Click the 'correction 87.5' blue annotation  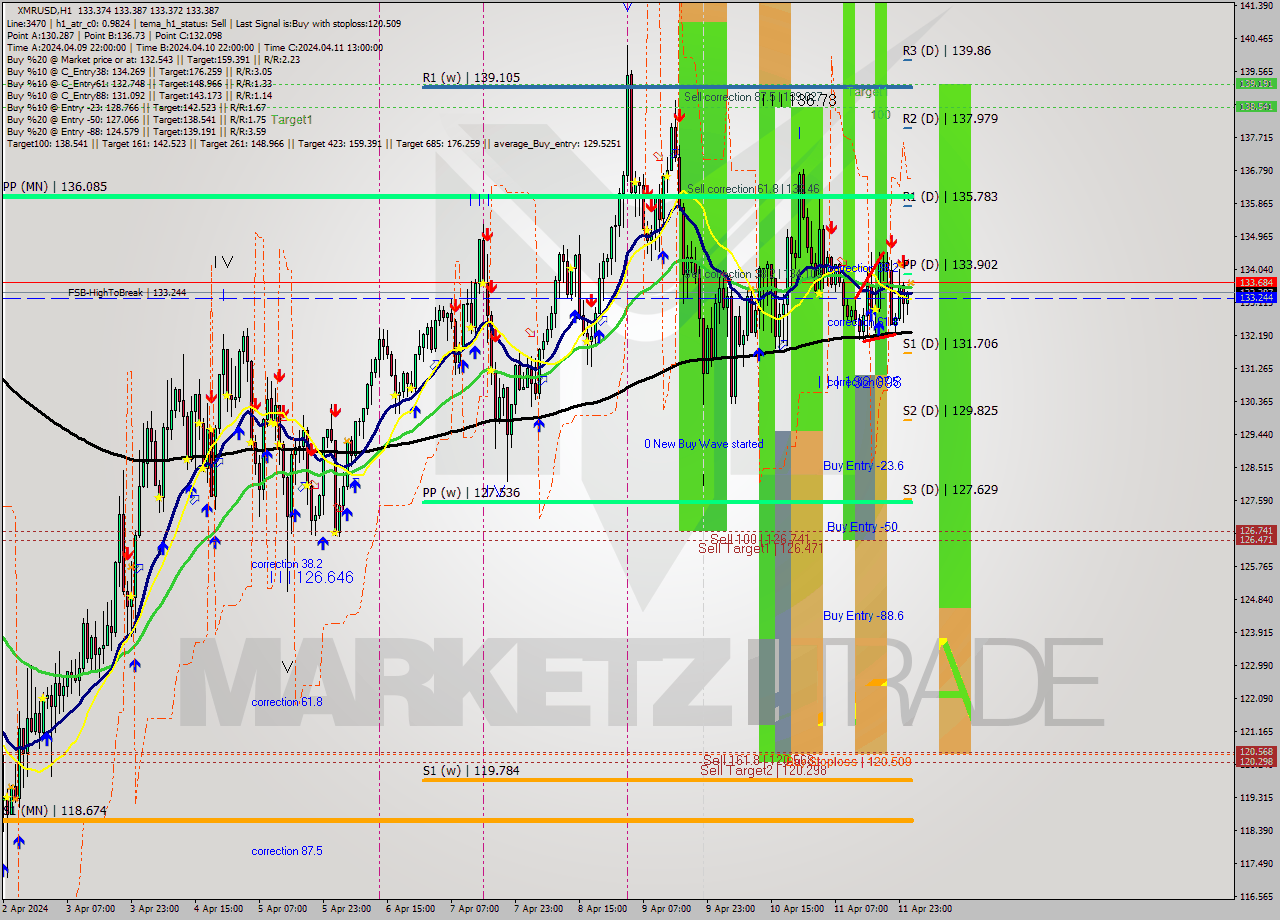point(287,851)
